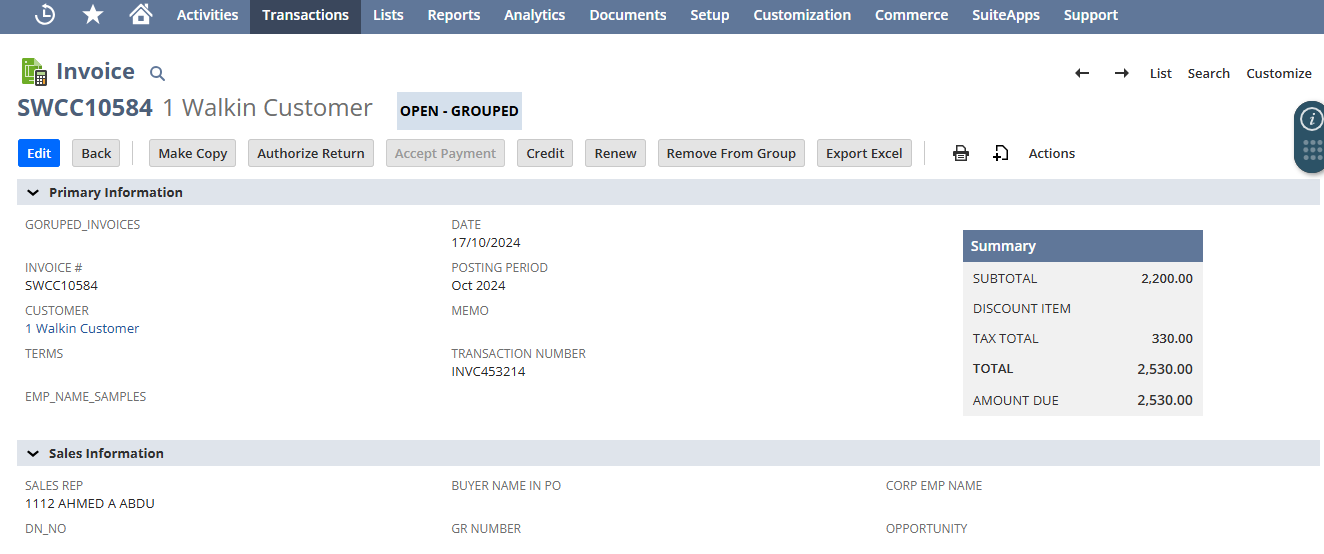Image resolution: width=1324 pixels, height=554 pixels.
Task: Open the Customize link at top right
Action: click(x=1278, y=73)
